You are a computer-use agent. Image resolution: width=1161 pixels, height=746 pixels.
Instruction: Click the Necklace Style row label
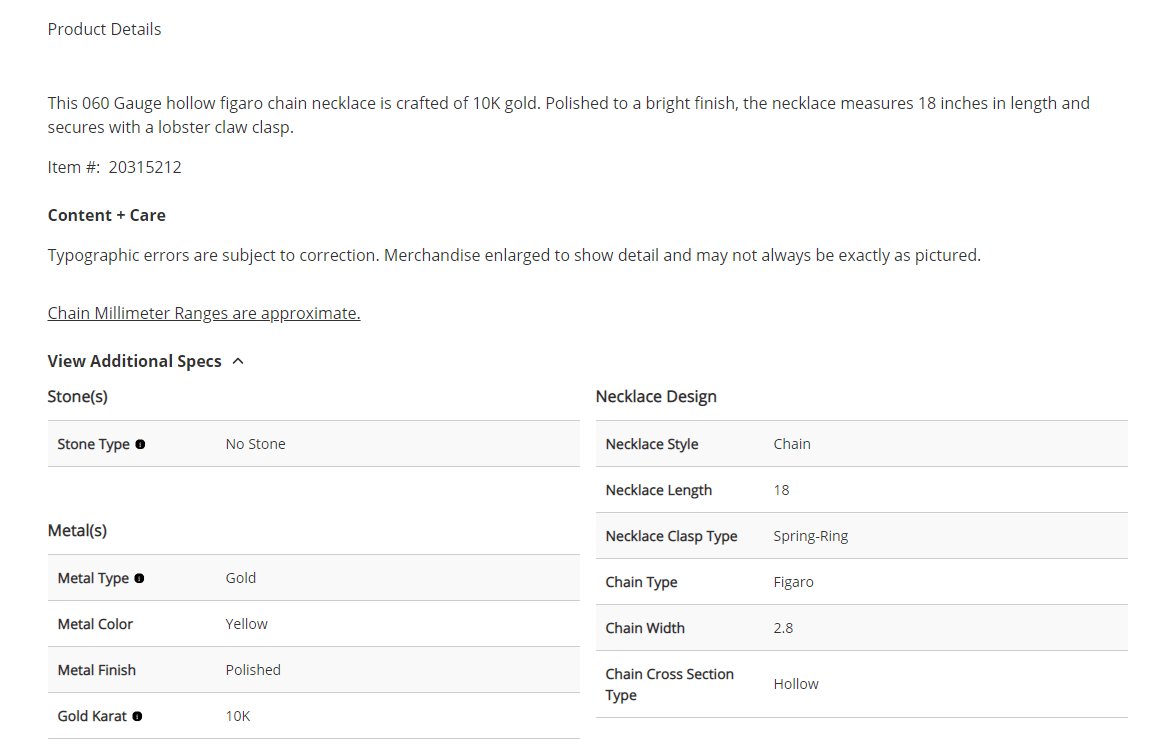652,444
